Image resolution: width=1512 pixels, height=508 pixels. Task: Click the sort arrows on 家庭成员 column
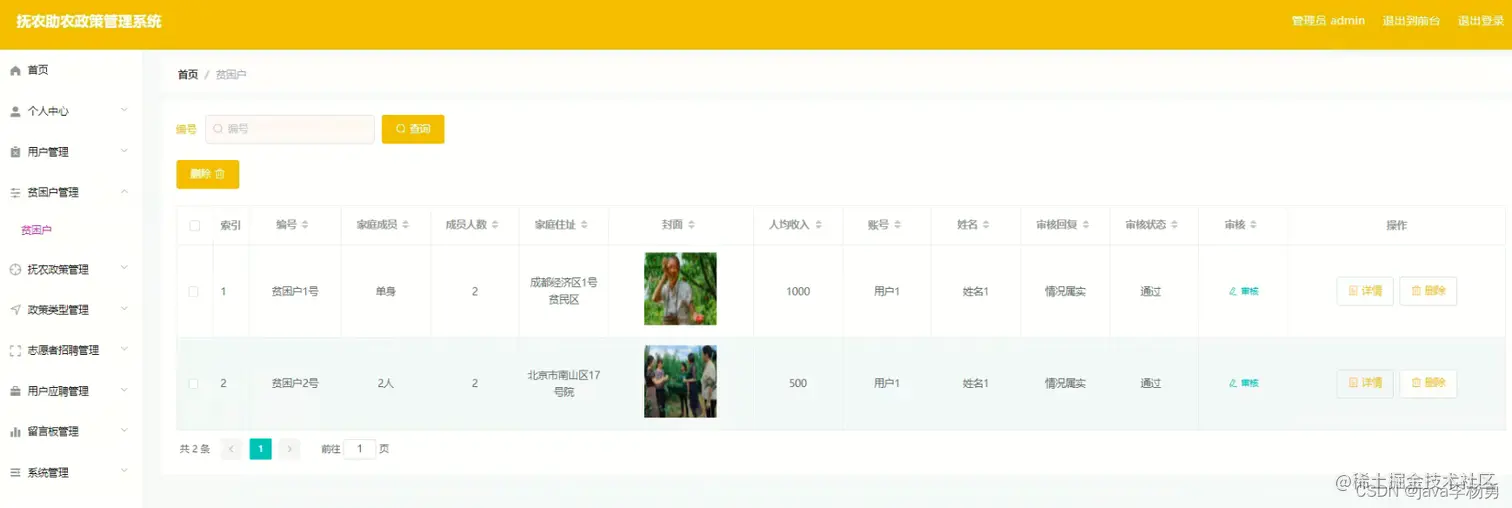click(406, 225)
